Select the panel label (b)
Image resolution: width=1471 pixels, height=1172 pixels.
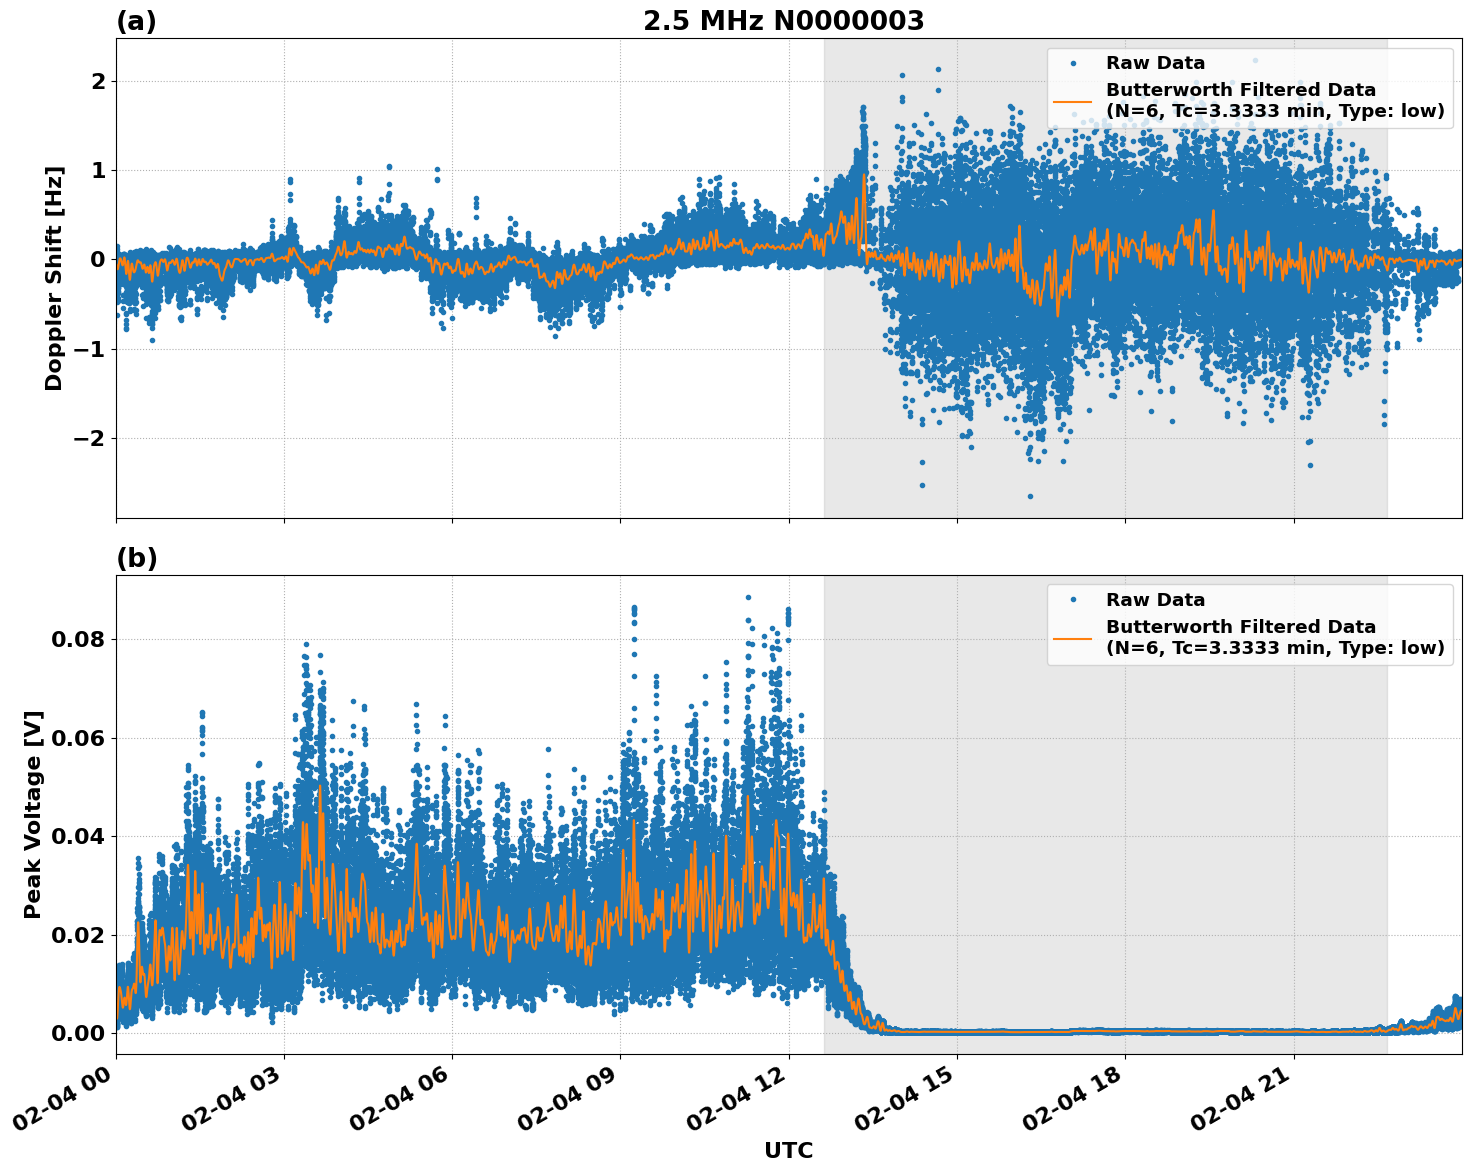tap(136, 557)
